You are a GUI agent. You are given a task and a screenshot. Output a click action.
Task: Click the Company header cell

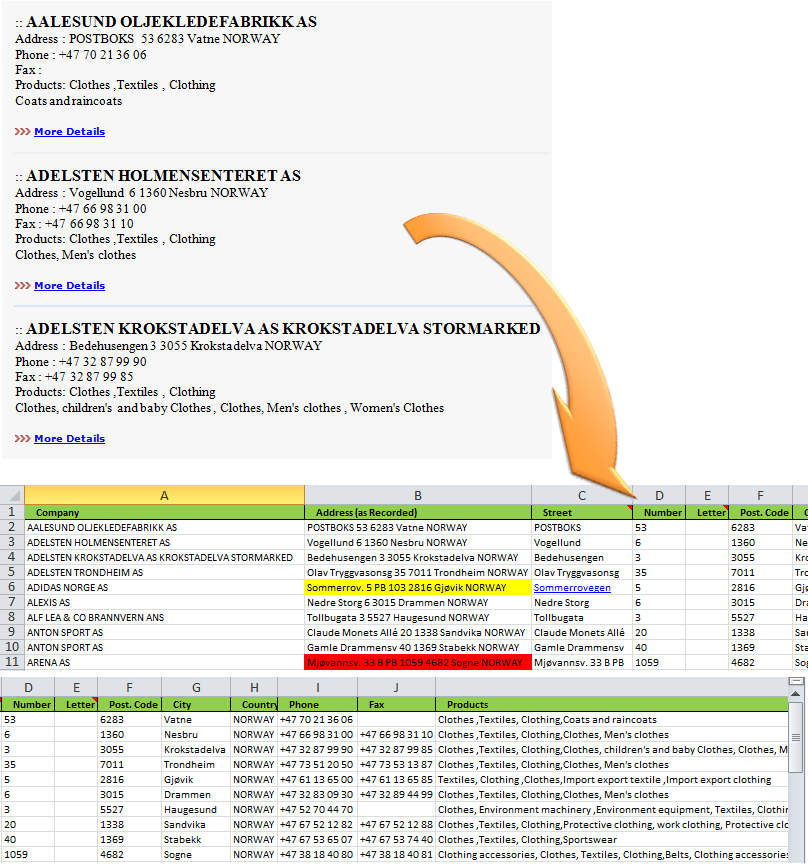[x=164, y=512]
